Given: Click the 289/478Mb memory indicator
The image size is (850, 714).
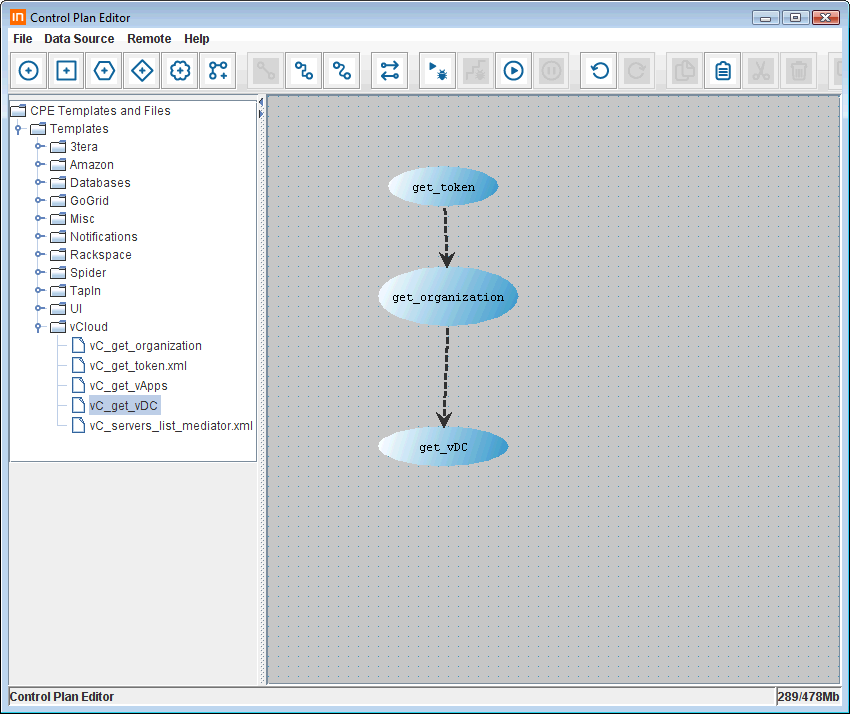Looking at the screenshot, I should [808, 697].
